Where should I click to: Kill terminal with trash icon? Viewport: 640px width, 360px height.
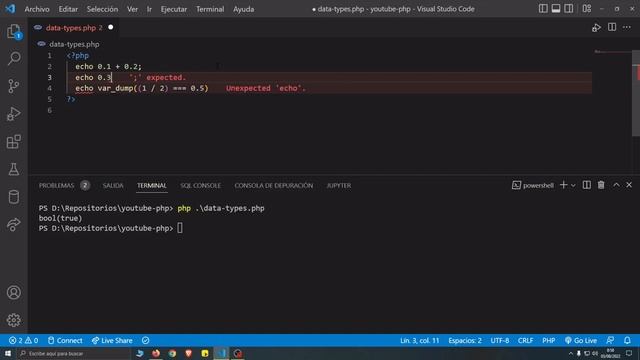tap(601, 185)
